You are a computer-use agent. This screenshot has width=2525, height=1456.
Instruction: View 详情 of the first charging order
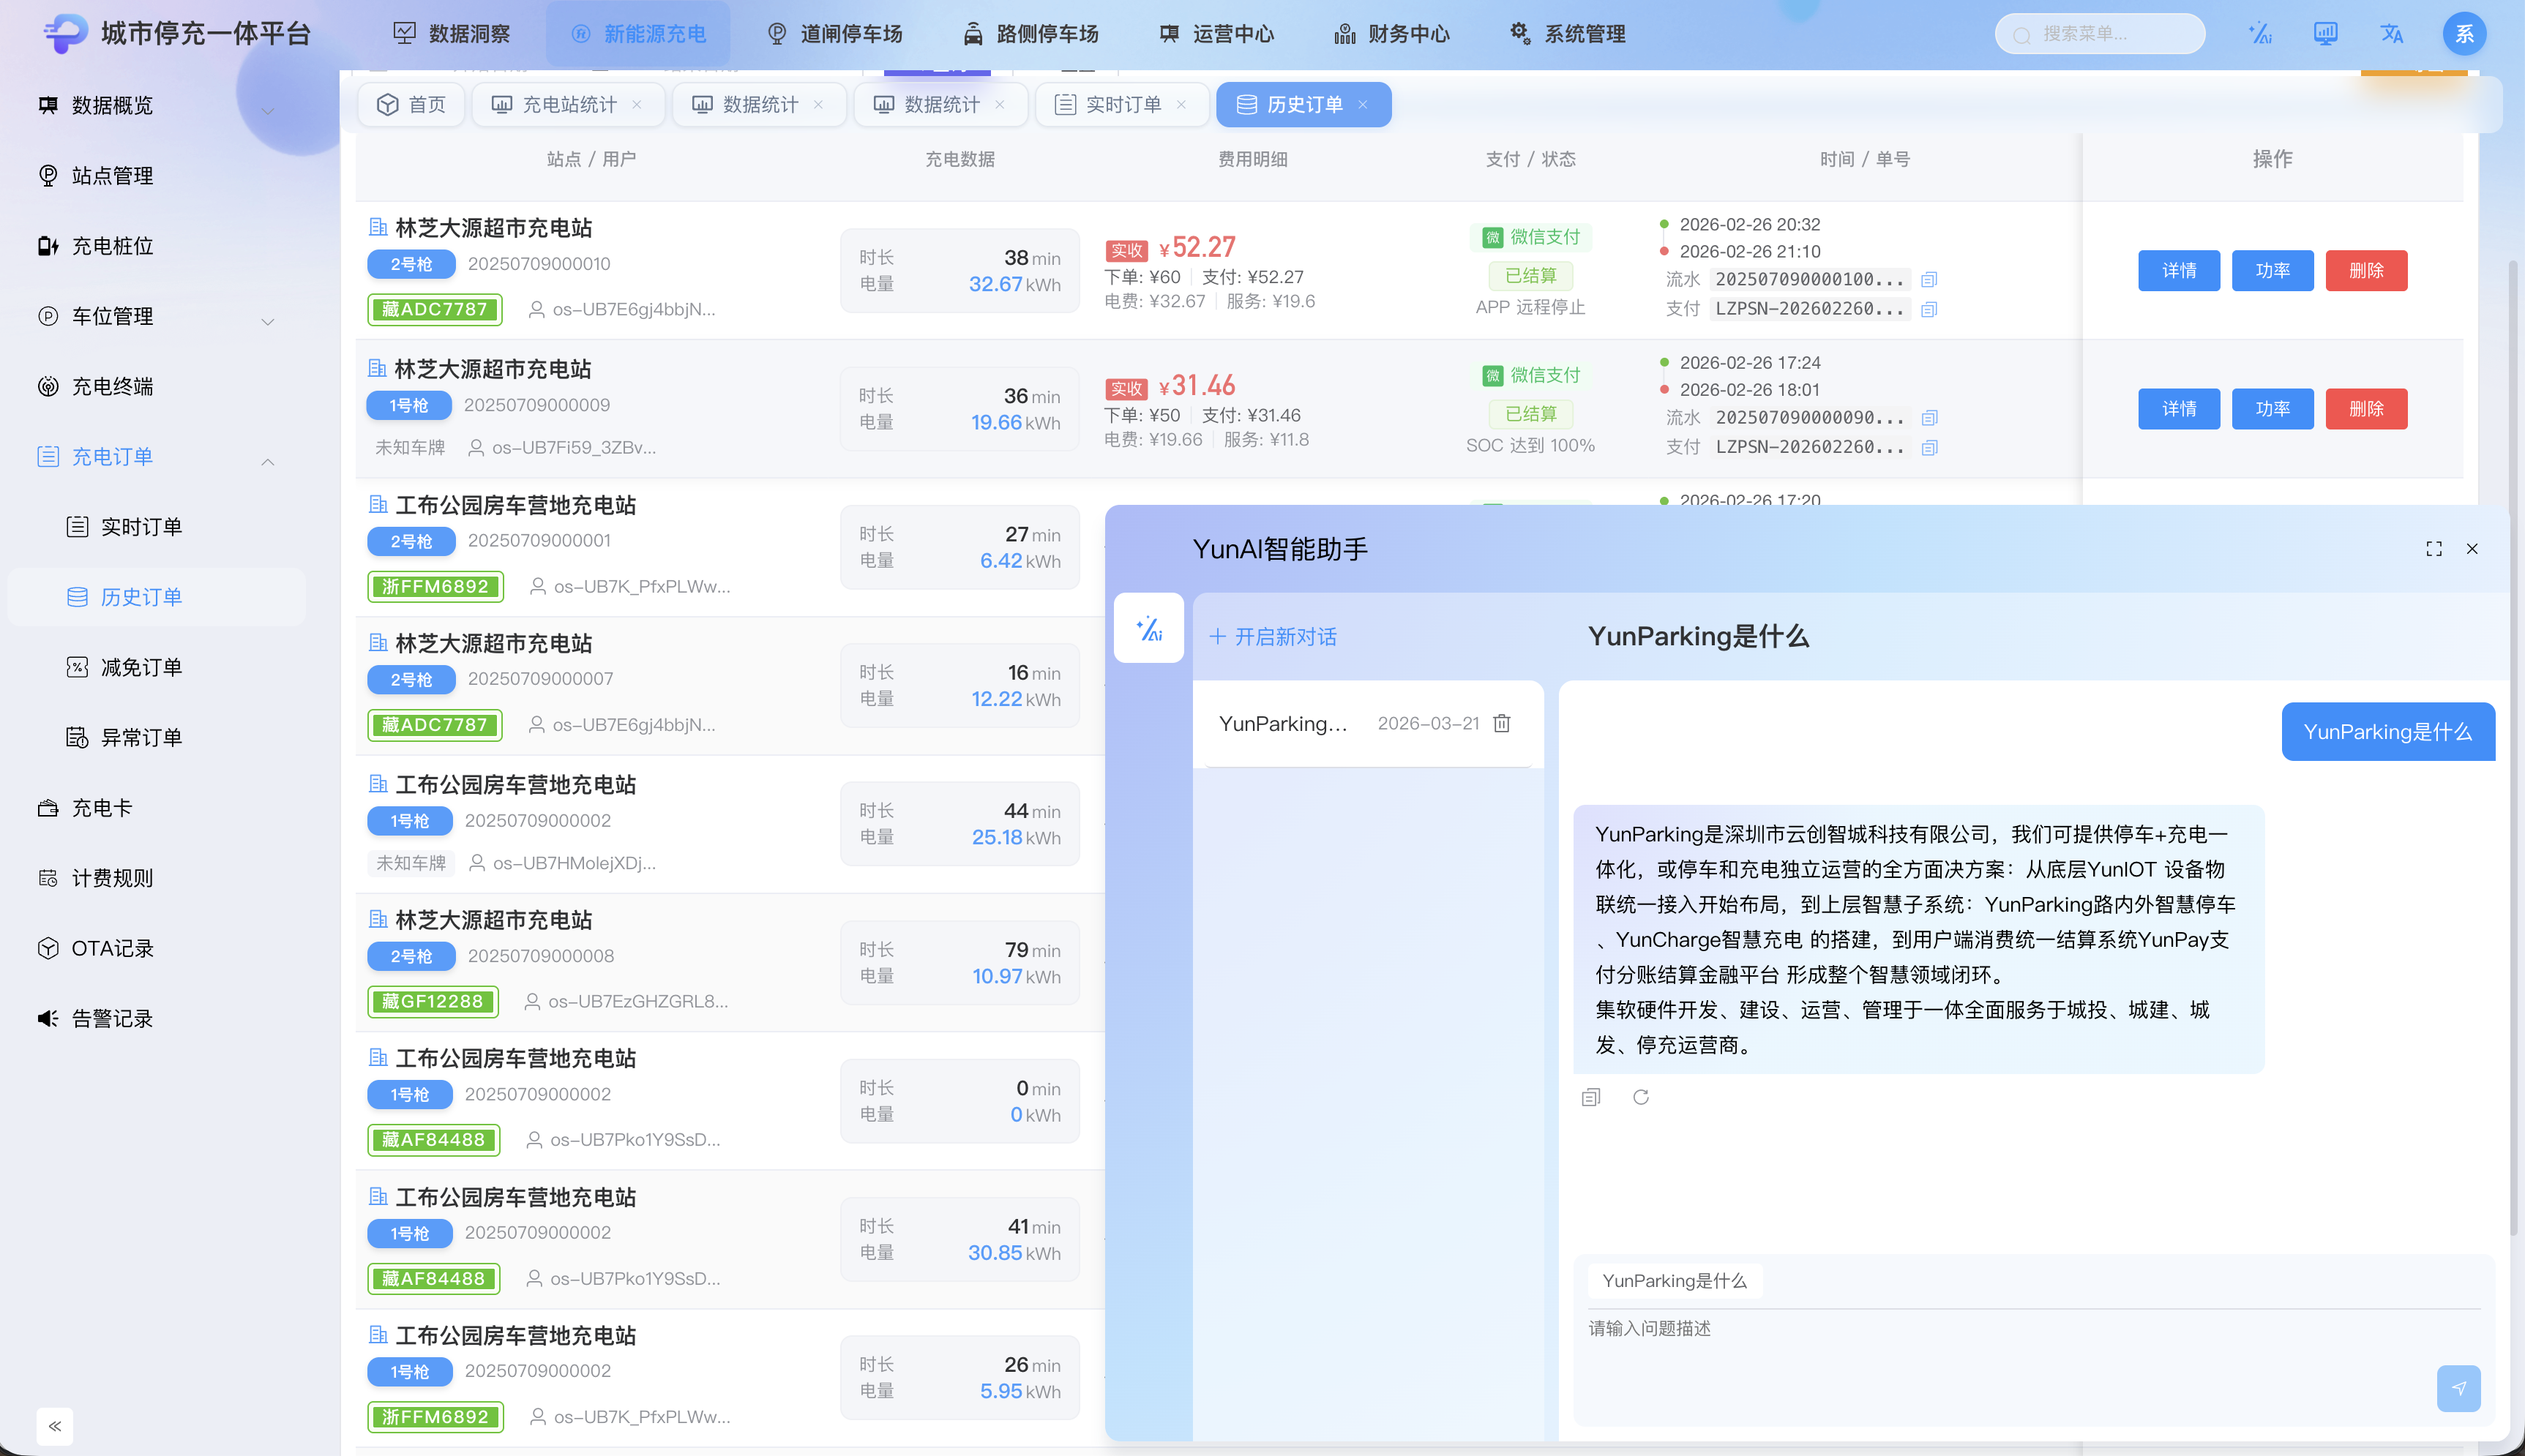point(2179,270)
